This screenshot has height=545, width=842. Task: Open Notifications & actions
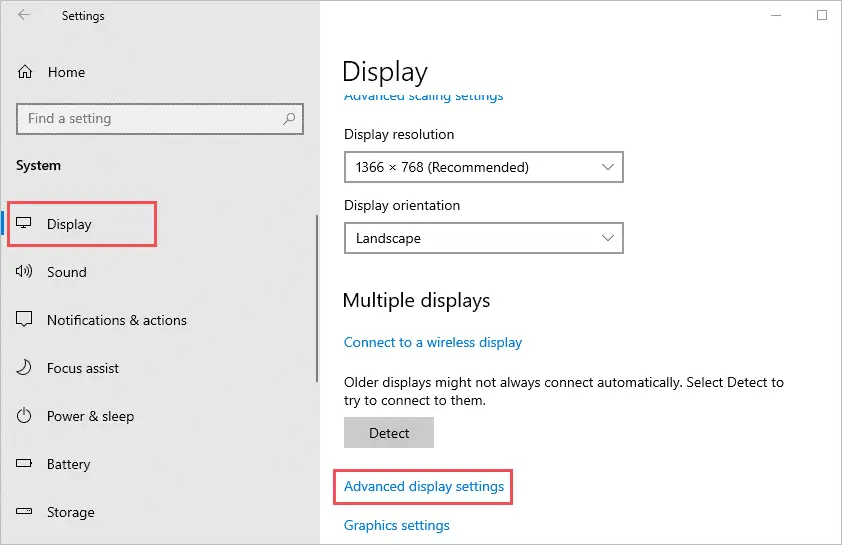click(117, 320)
